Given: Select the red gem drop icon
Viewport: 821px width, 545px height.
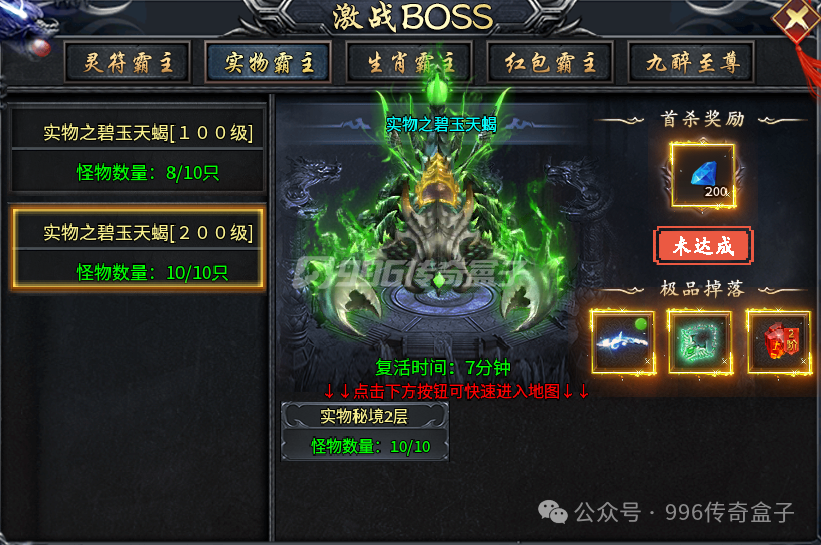Looking at the screenshot, I should 779,342.
